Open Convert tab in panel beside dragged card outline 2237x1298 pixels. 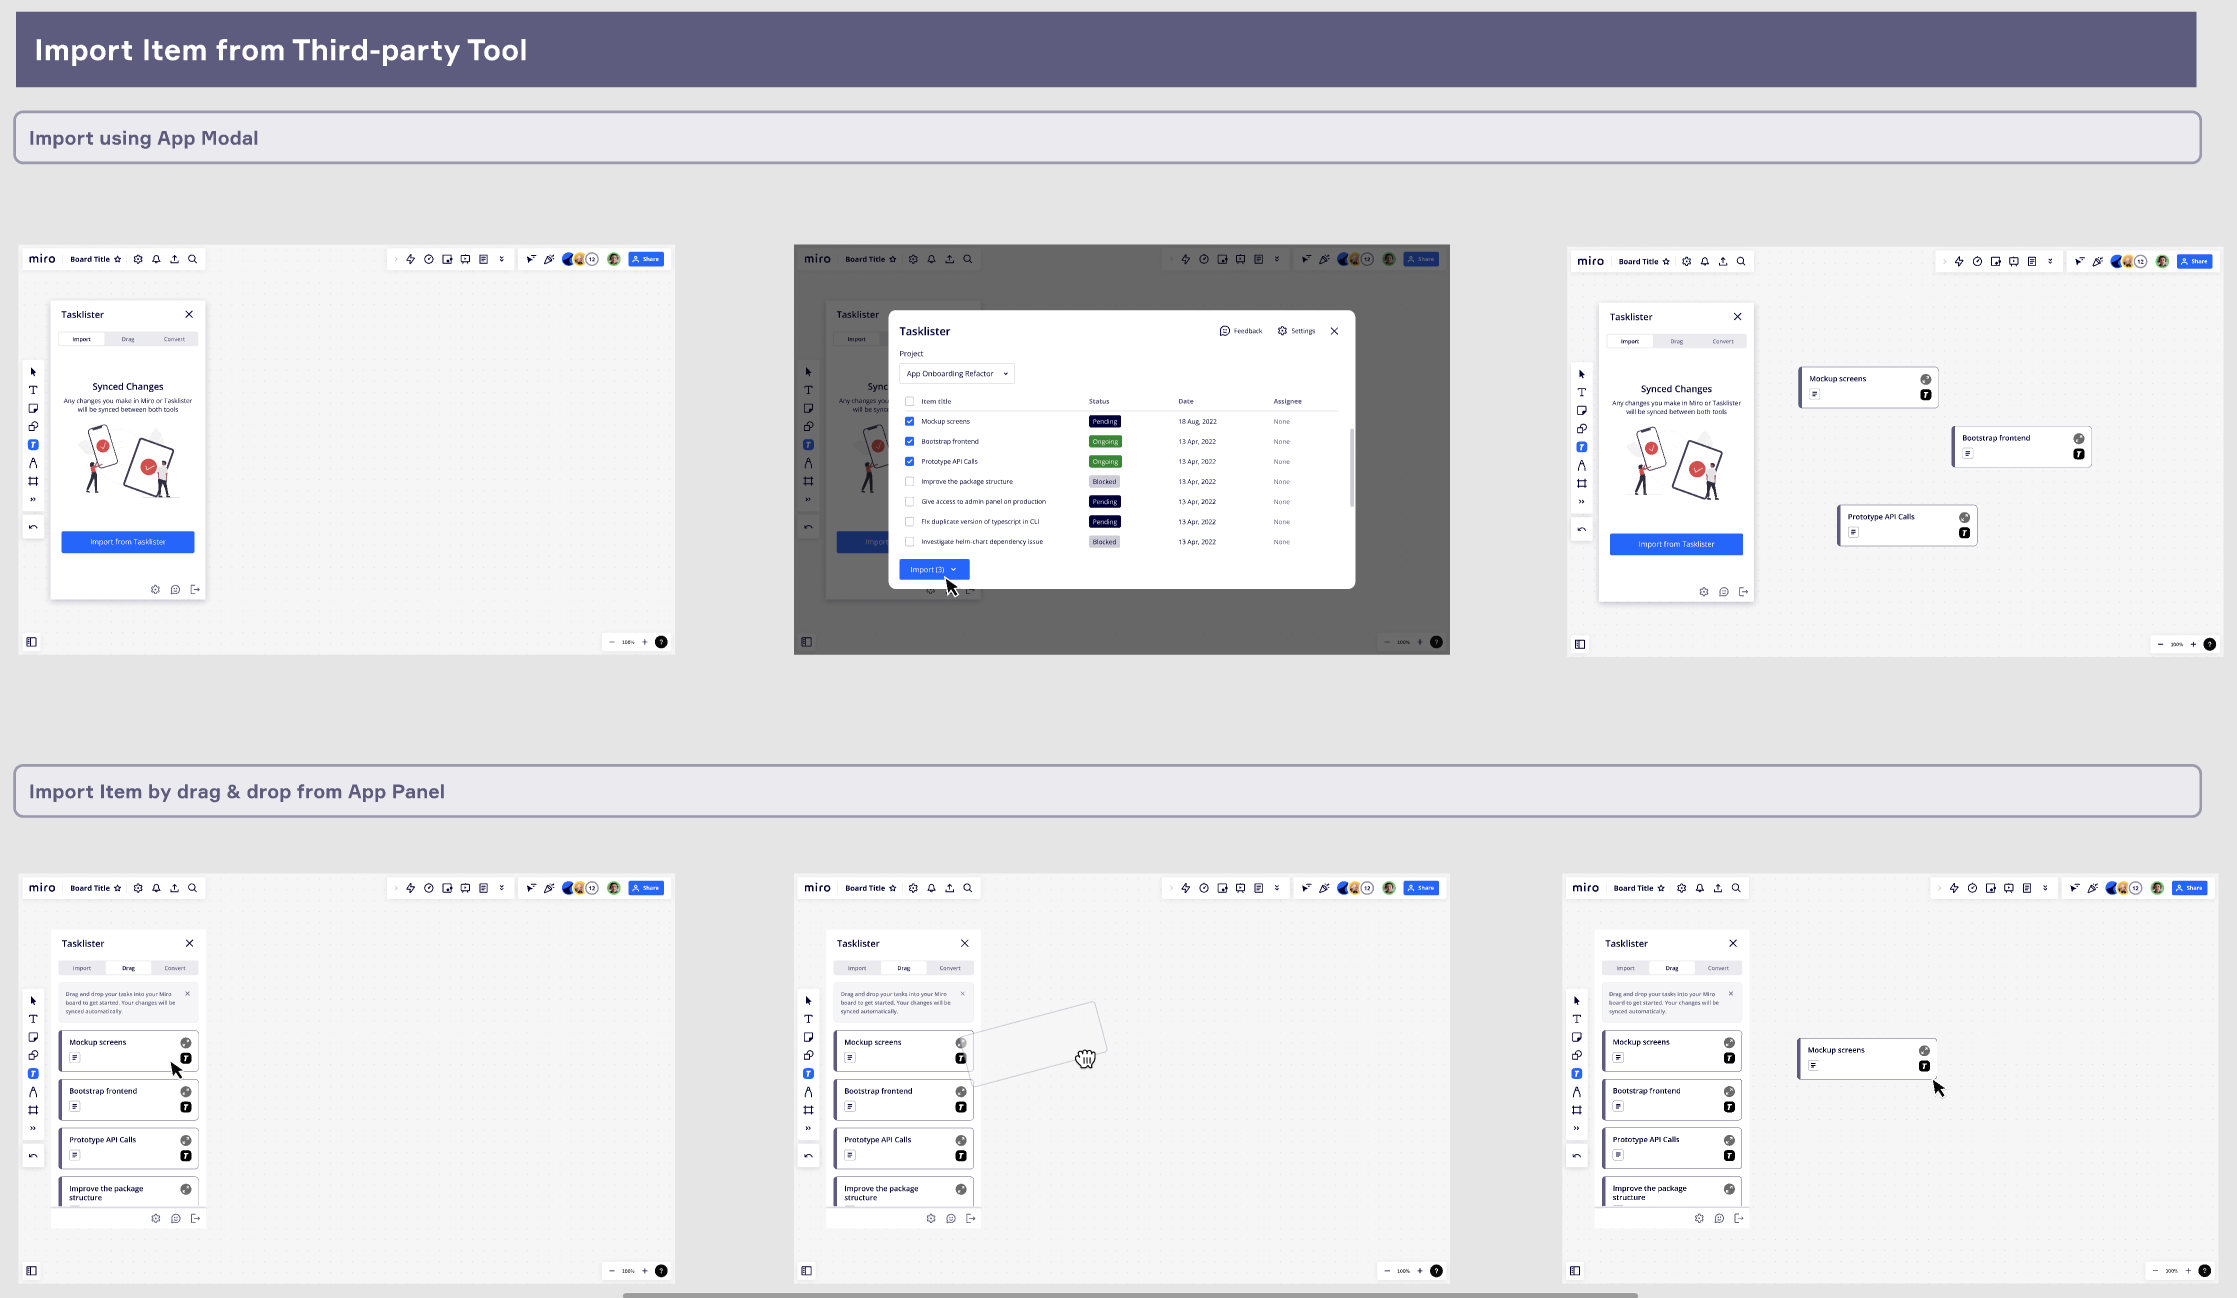[949, 968]
